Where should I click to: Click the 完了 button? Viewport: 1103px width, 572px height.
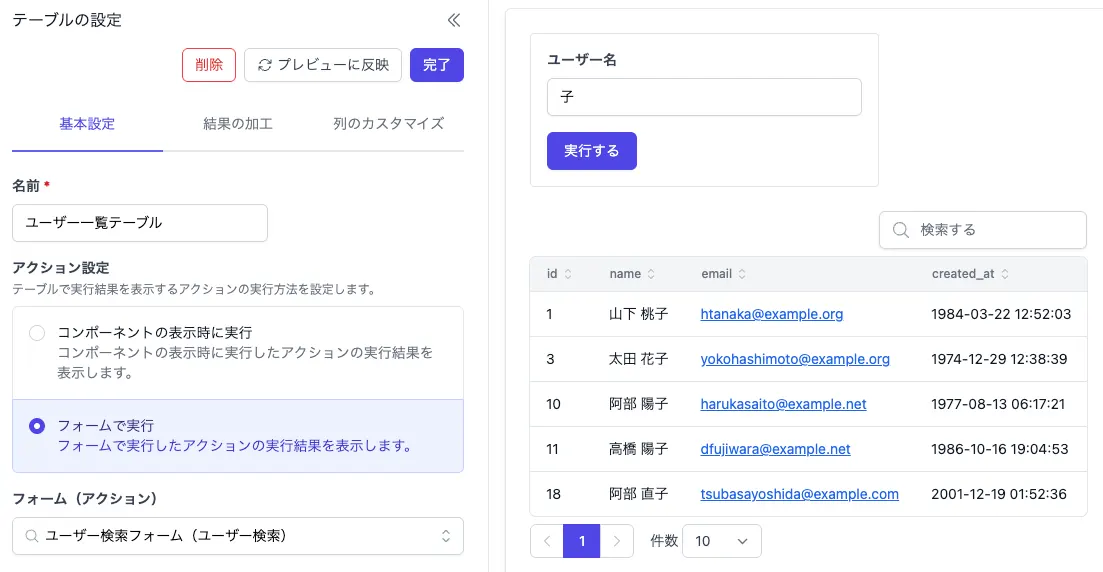coord(437,65)
